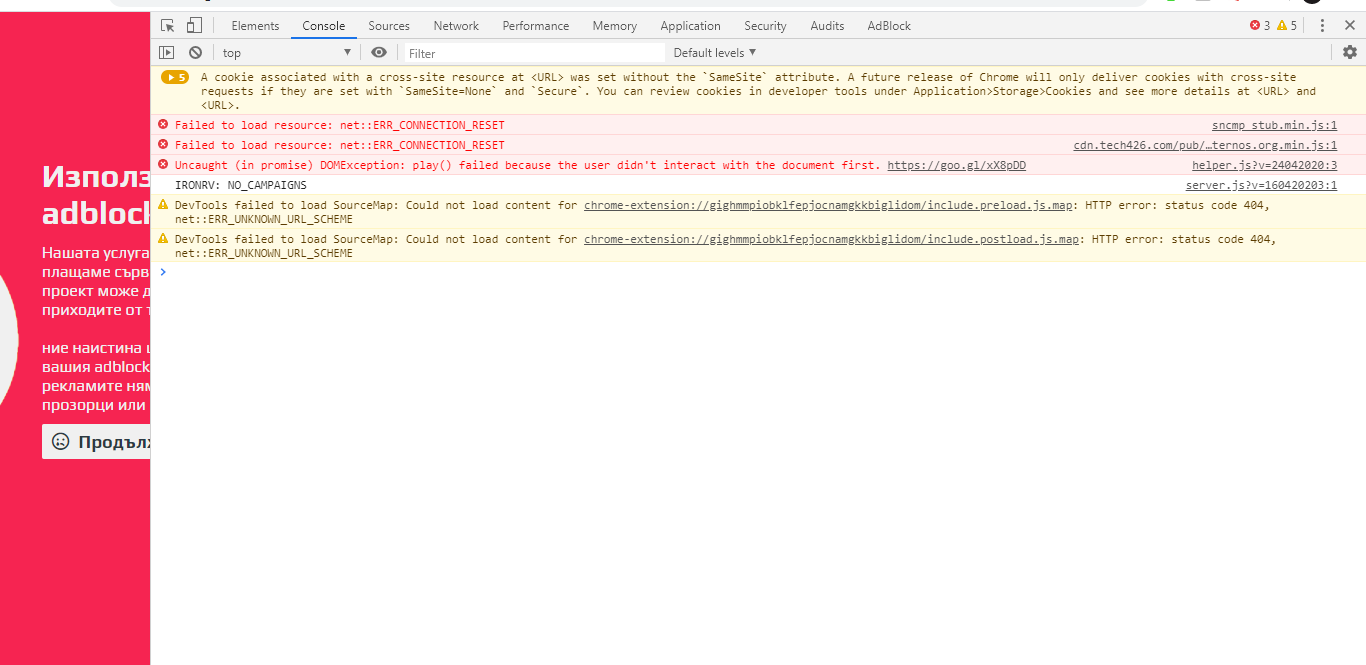This screenshot has height=665, width=1366.
Task: Switch to the Network tab
Action: (x=456, y=26)
